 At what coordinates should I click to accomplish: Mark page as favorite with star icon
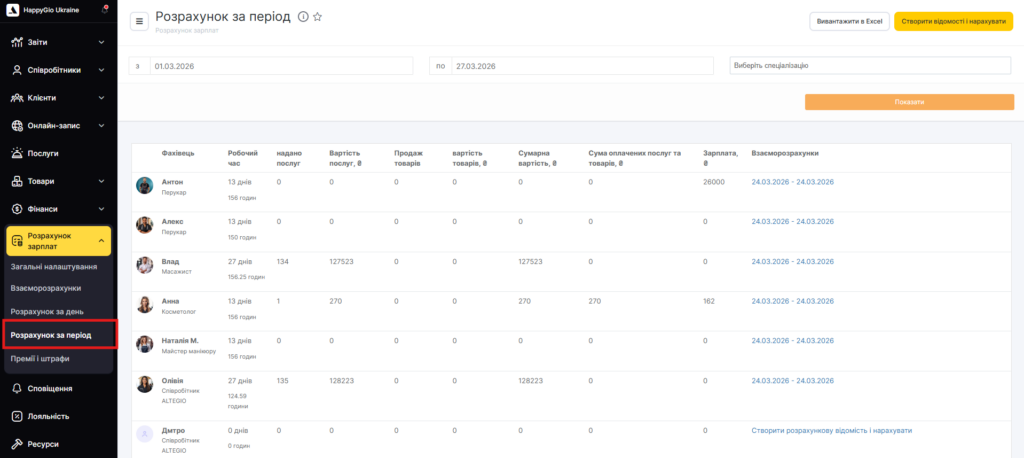click(318, 17)
